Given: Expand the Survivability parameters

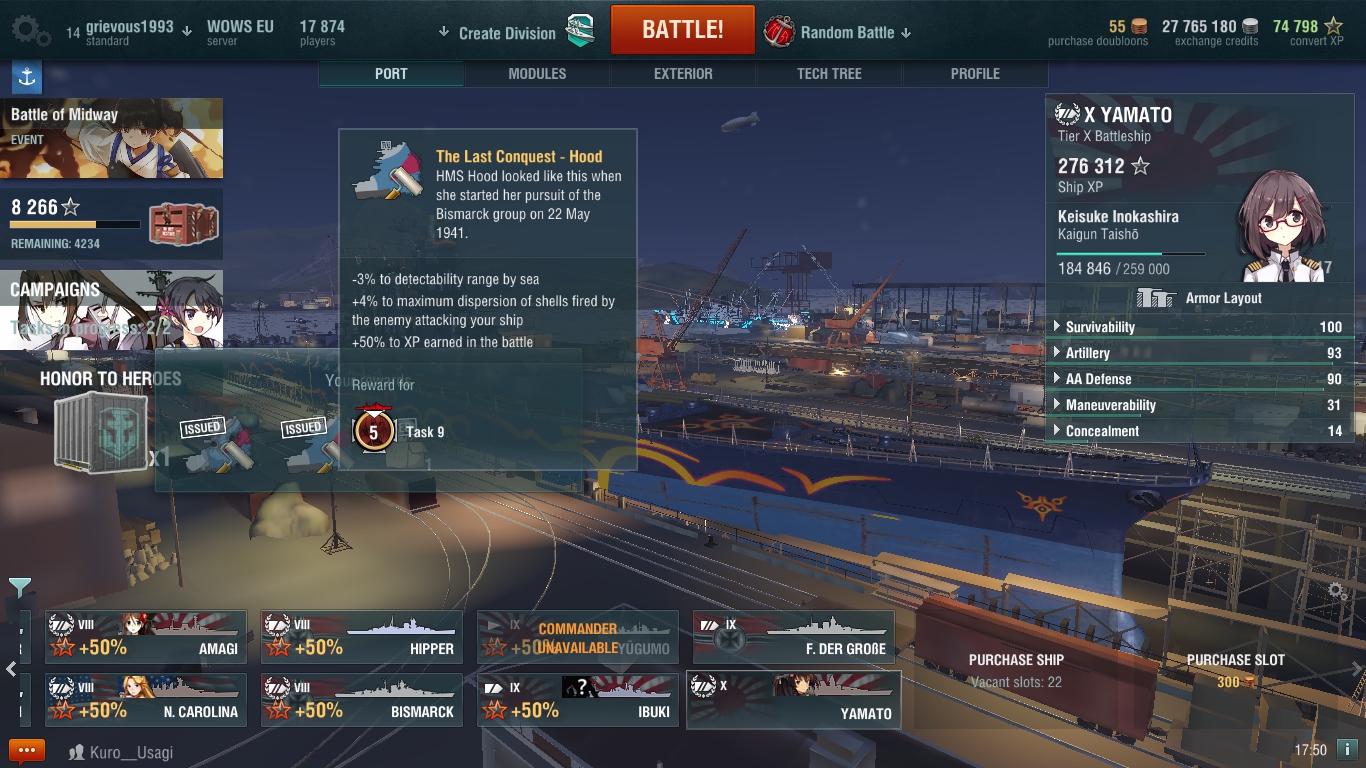Looking at the screenshot, I should click(1199, 327).
